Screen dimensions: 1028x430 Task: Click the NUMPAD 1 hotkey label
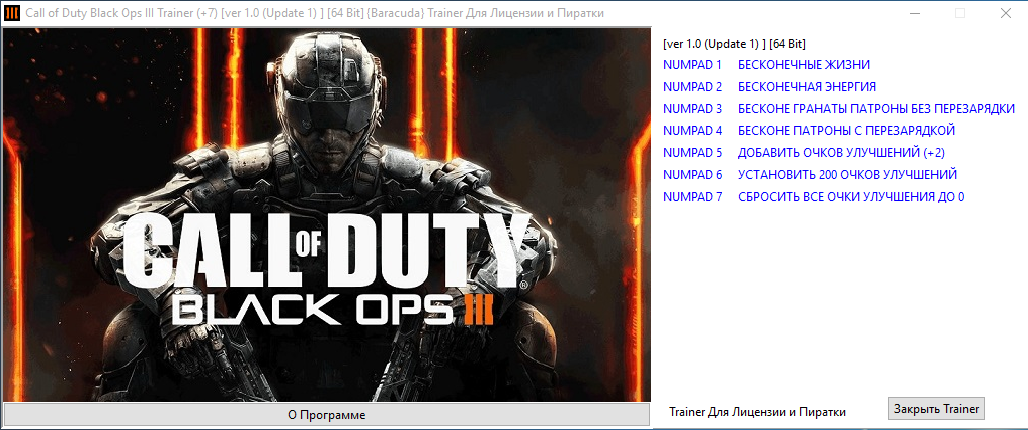[x=692, y=65]
